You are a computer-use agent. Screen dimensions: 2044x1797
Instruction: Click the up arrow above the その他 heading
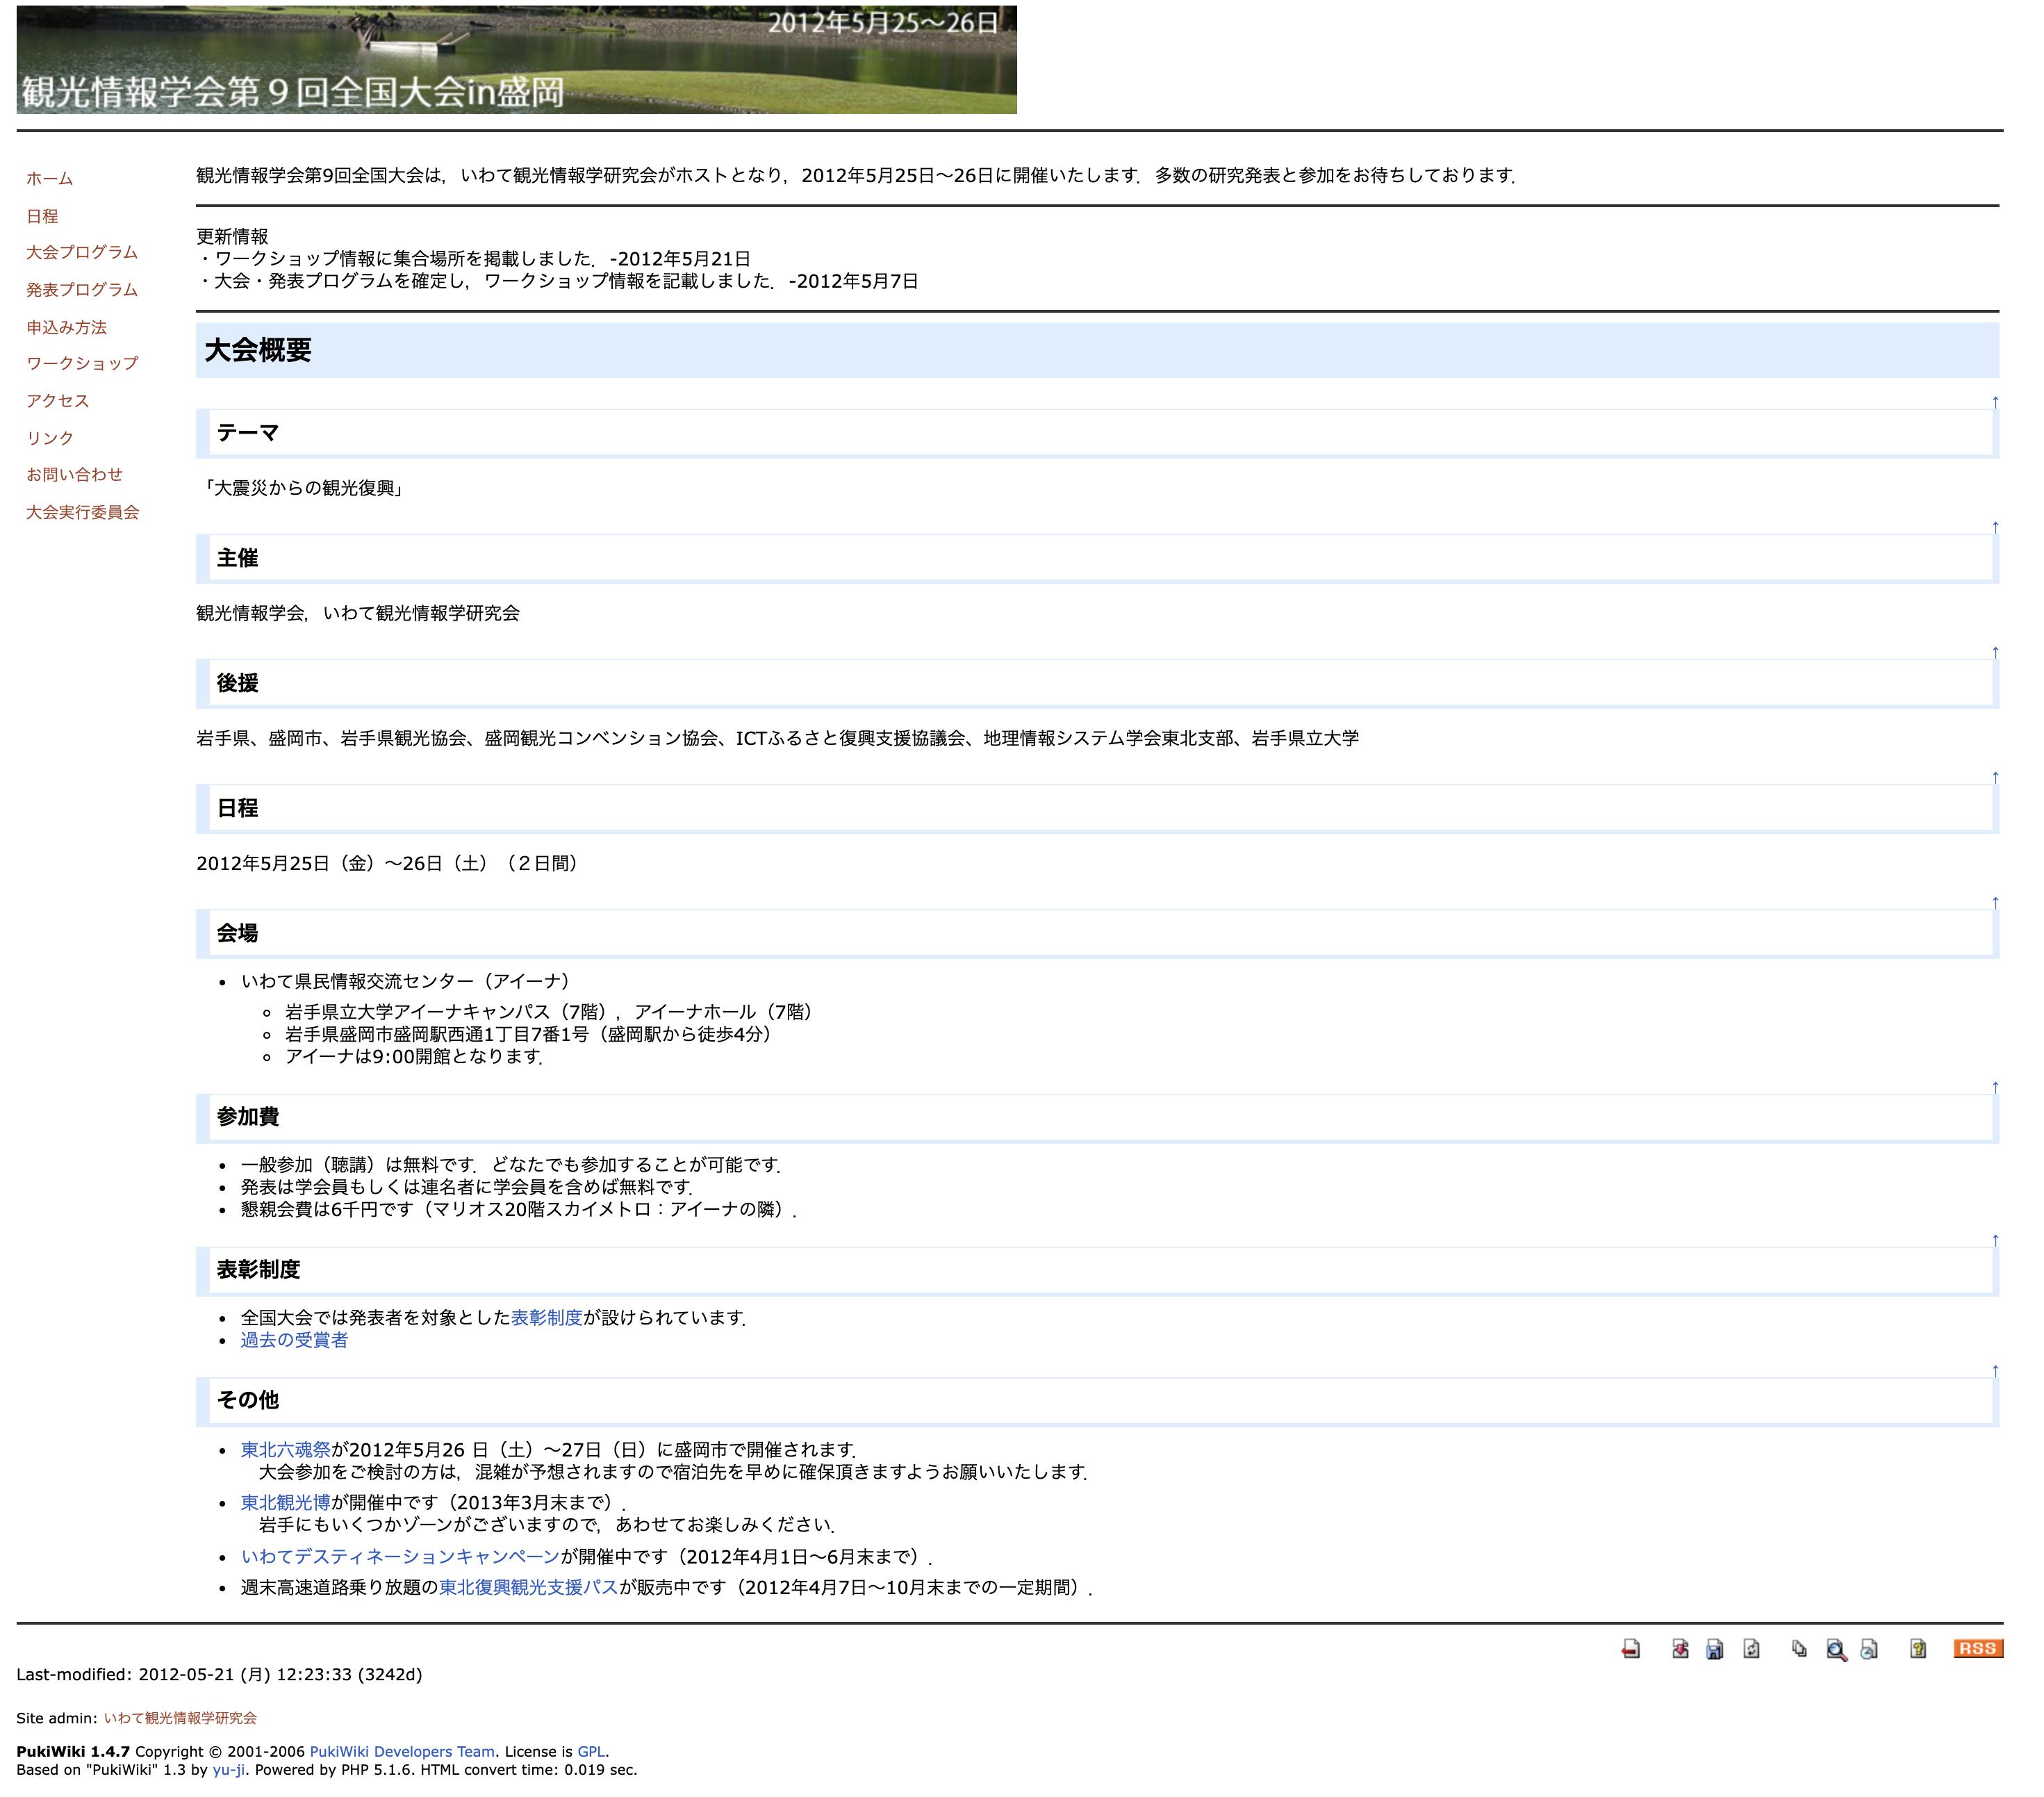(1995, 1371)
